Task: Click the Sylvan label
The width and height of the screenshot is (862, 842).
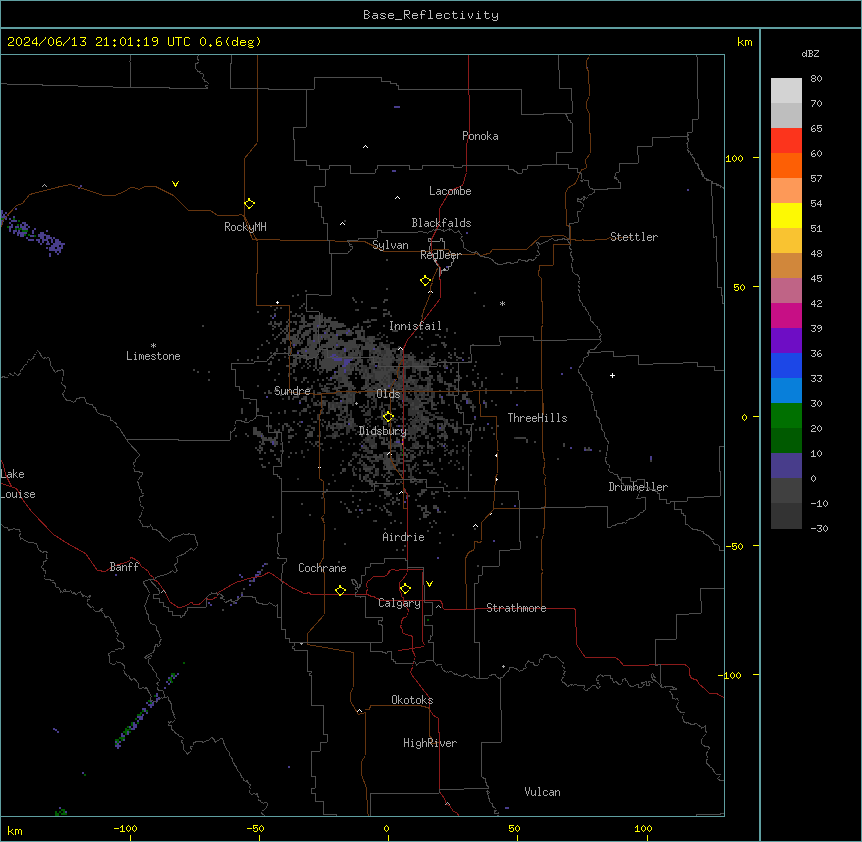Action: point(390,245)
